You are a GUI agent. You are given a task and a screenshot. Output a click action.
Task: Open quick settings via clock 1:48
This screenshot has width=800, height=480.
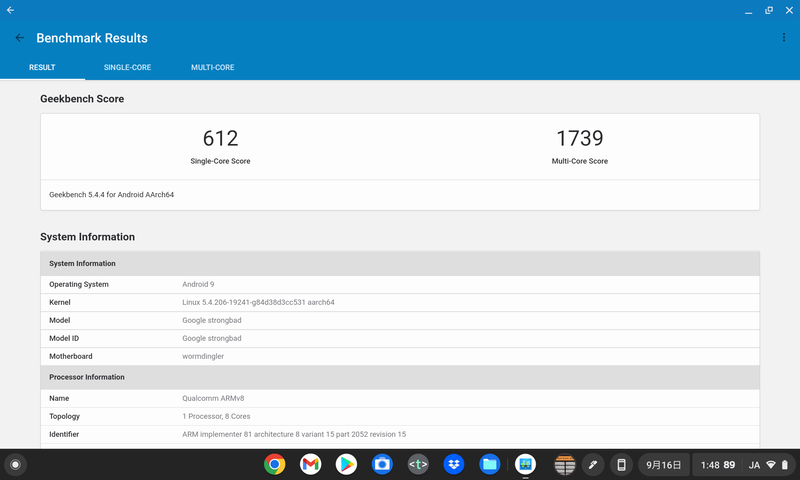710,465
